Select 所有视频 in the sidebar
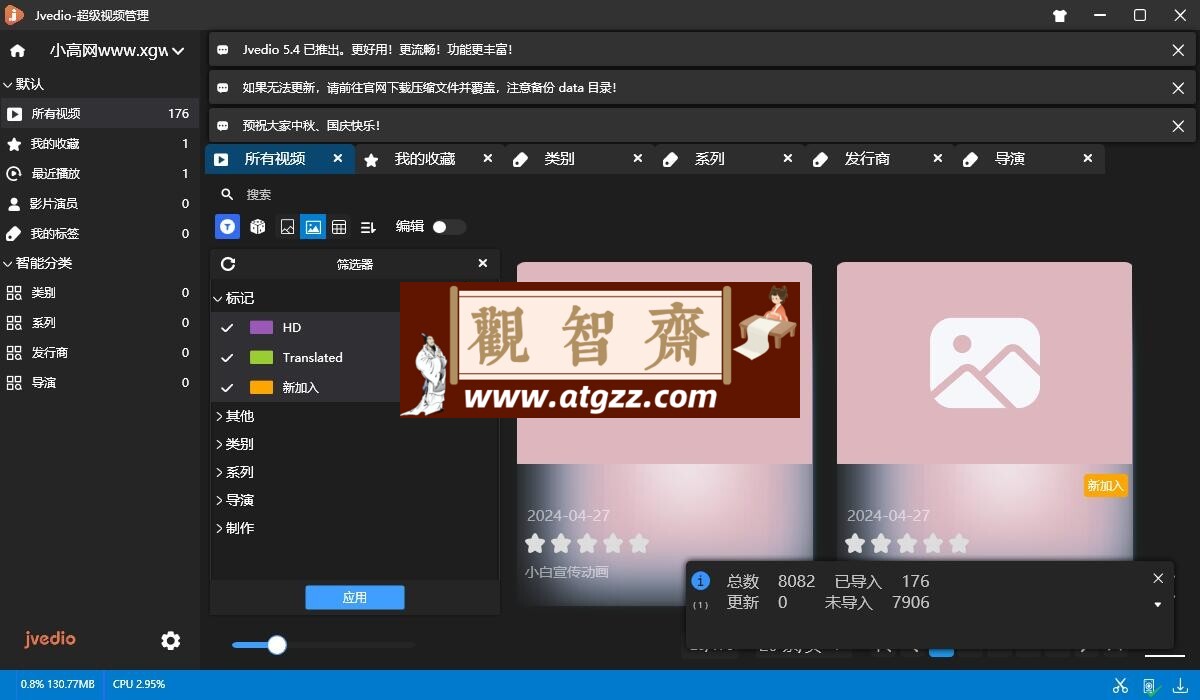 [100, 114]
